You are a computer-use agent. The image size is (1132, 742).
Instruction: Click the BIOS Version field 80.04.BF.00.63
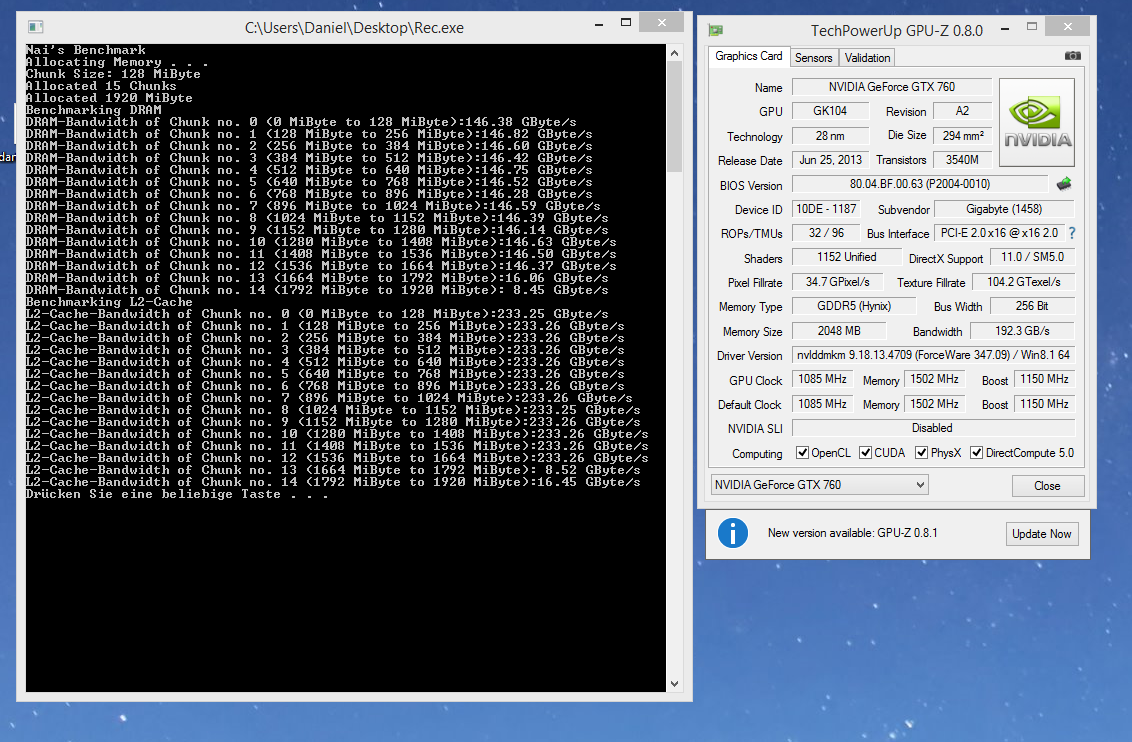click(x=920, y=184)
